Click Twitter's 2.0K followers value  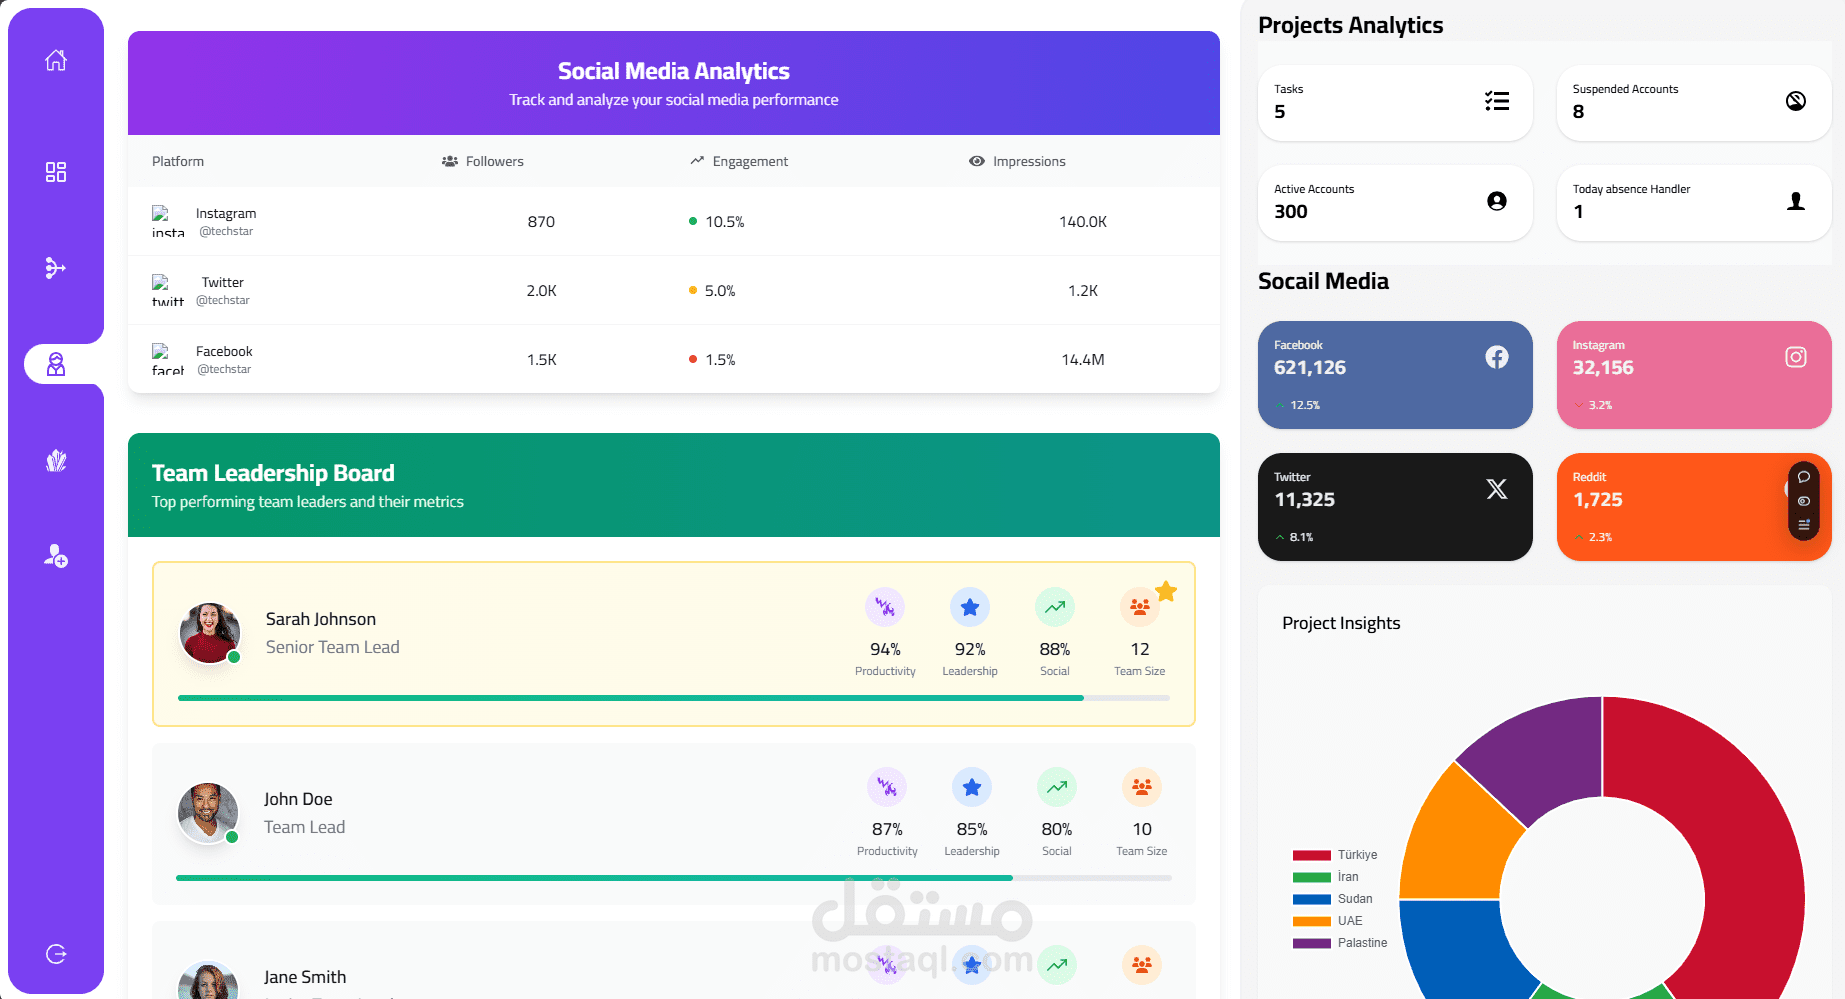[541, 291]
